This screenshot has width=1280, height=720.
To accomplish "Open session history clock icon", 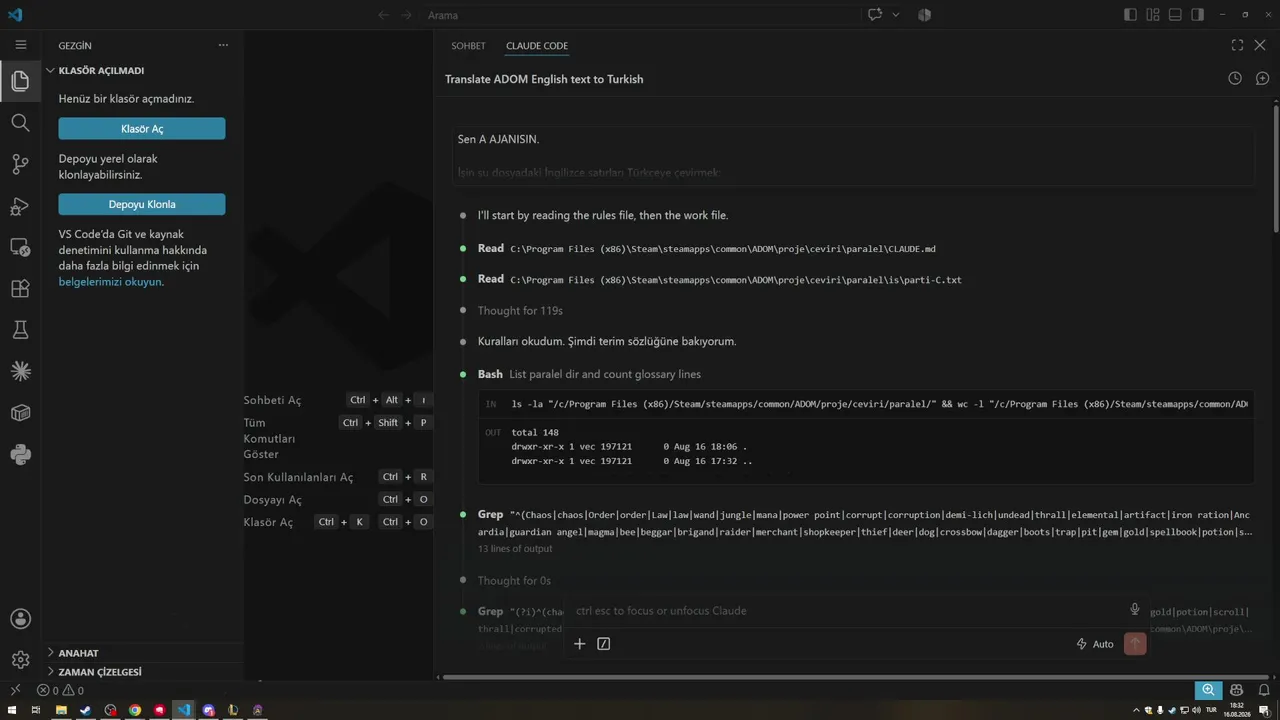I will pyautogui.click(x=1235, y=78).
